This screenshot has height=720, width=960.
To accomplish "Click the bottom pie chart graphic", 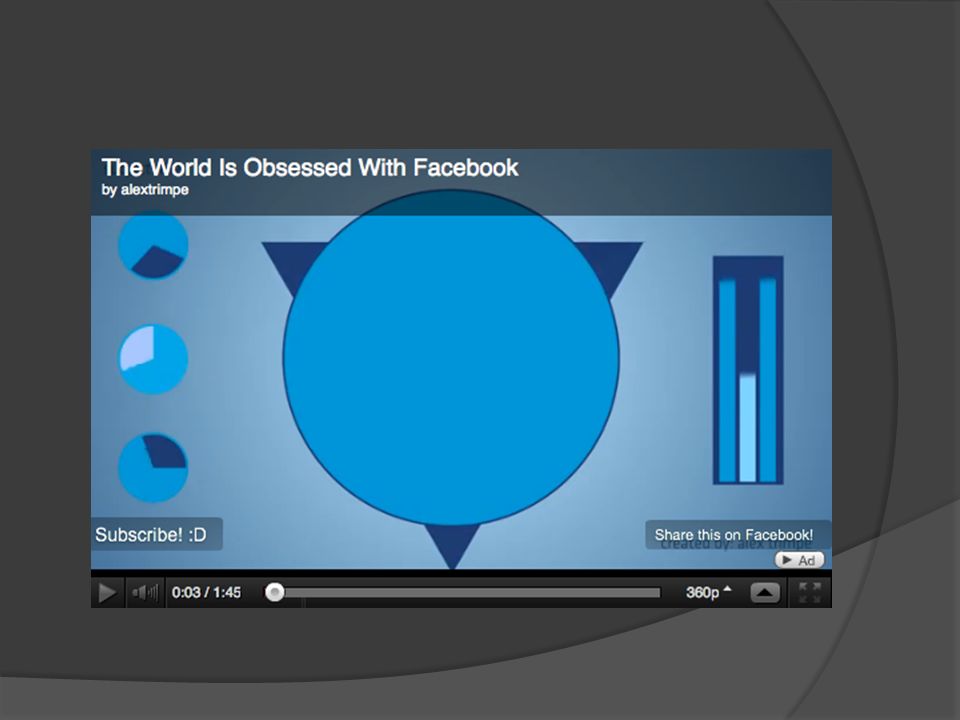I will (152, 468).
